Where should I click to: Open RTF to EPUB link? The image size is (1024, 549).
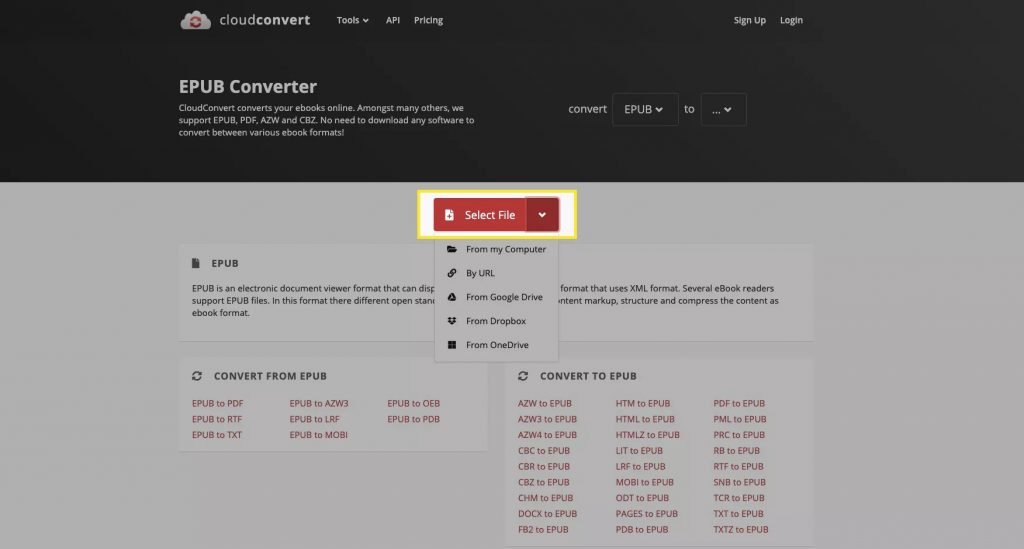(739, 466)
